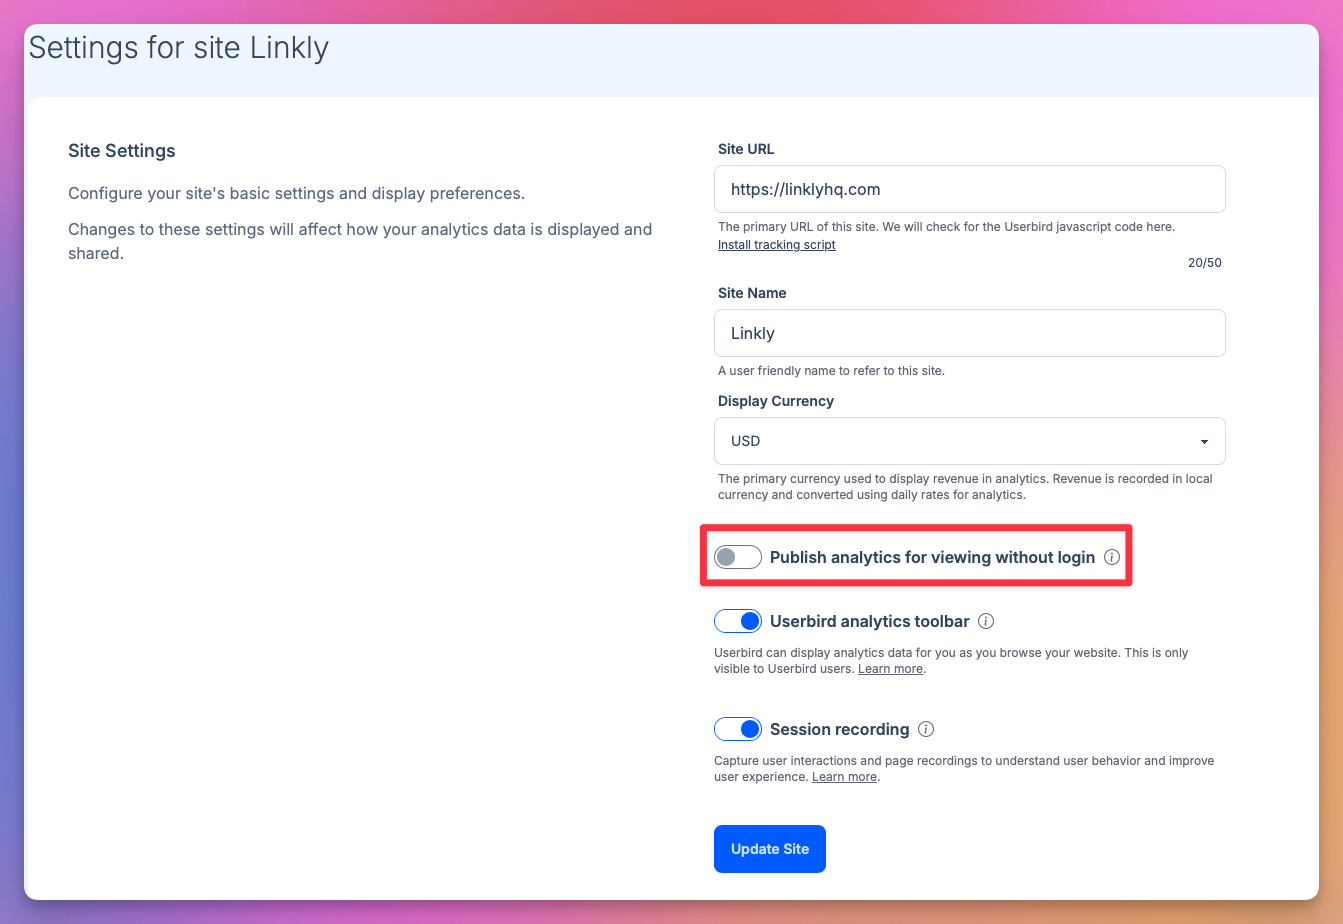This screenshot has width=1343, height=924.
Task: Select the USD currency value
Action: coord(746,441)
